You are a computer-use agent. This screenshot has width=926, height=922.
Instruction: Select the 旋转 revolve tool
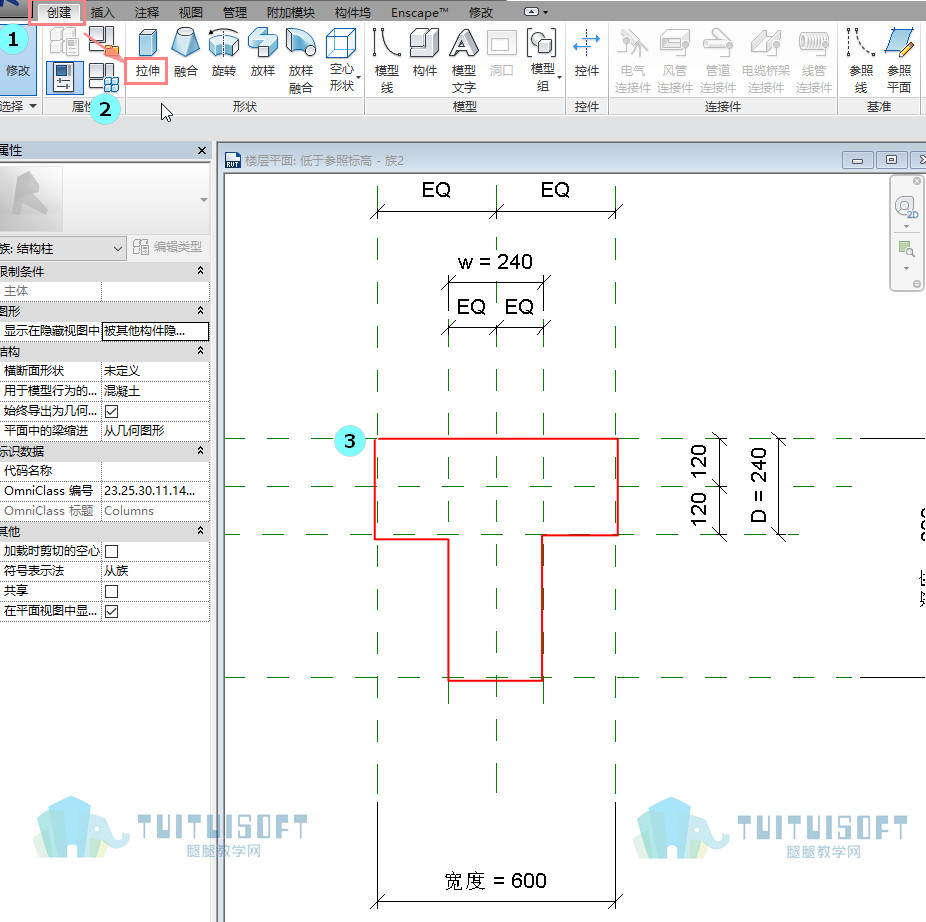pos(224,54)
